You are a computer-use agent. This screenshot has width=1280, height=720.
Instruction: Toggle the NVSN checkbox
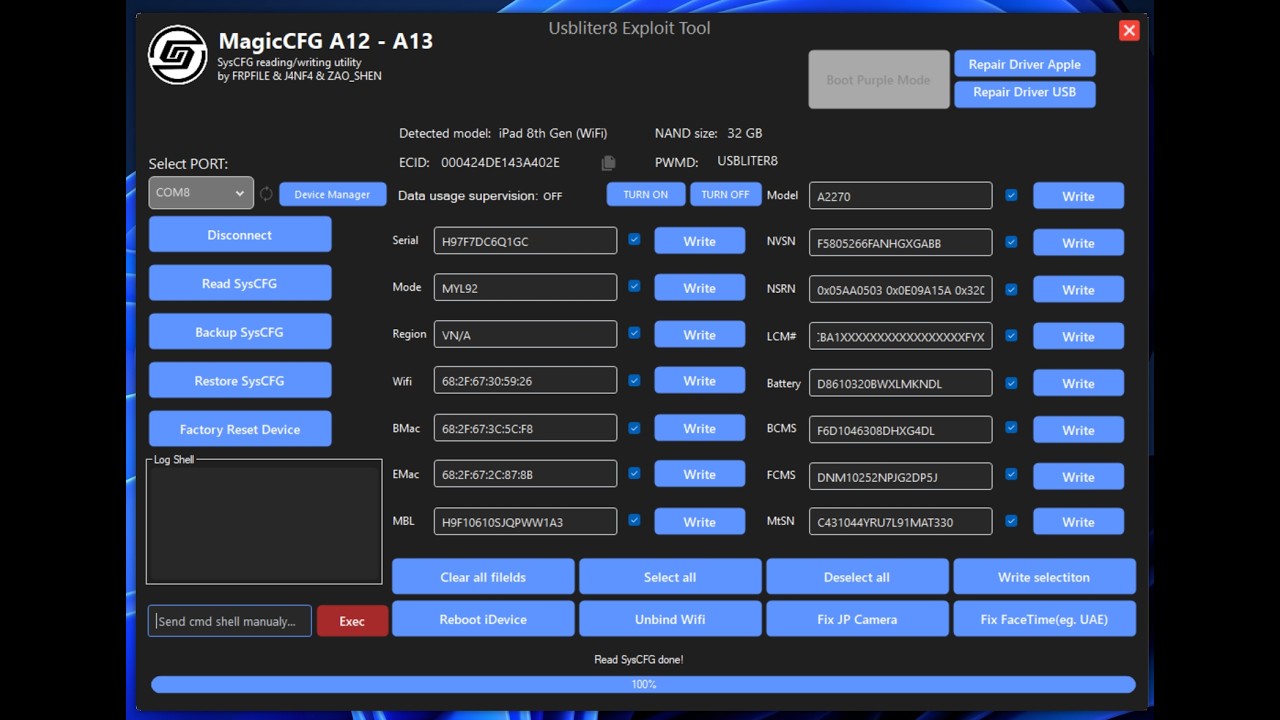[1011, 242]
